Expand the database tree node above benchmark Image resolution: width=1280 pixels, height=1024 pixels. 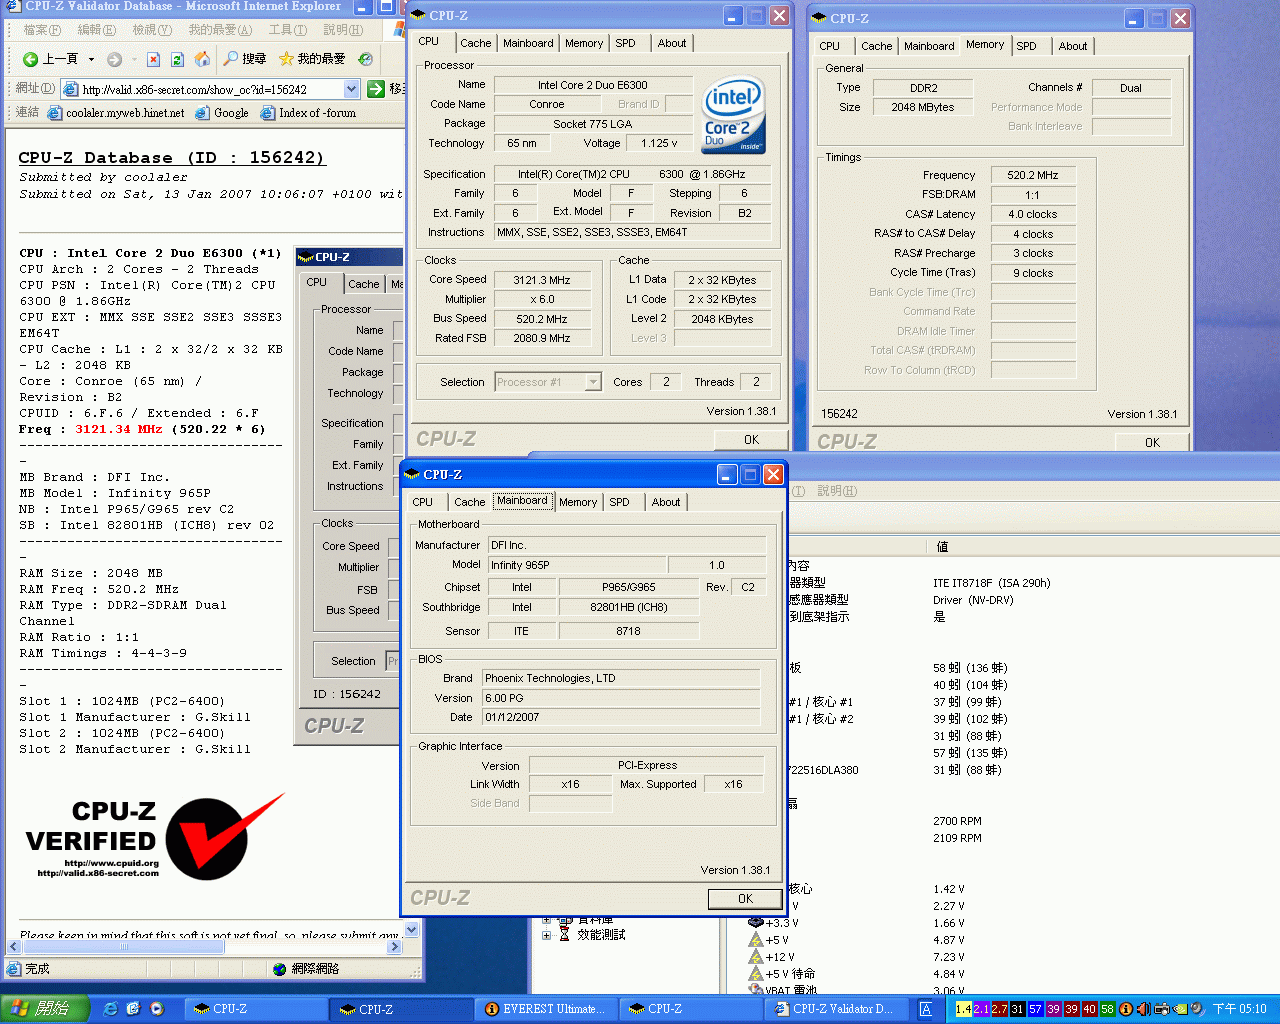point(547,919)
